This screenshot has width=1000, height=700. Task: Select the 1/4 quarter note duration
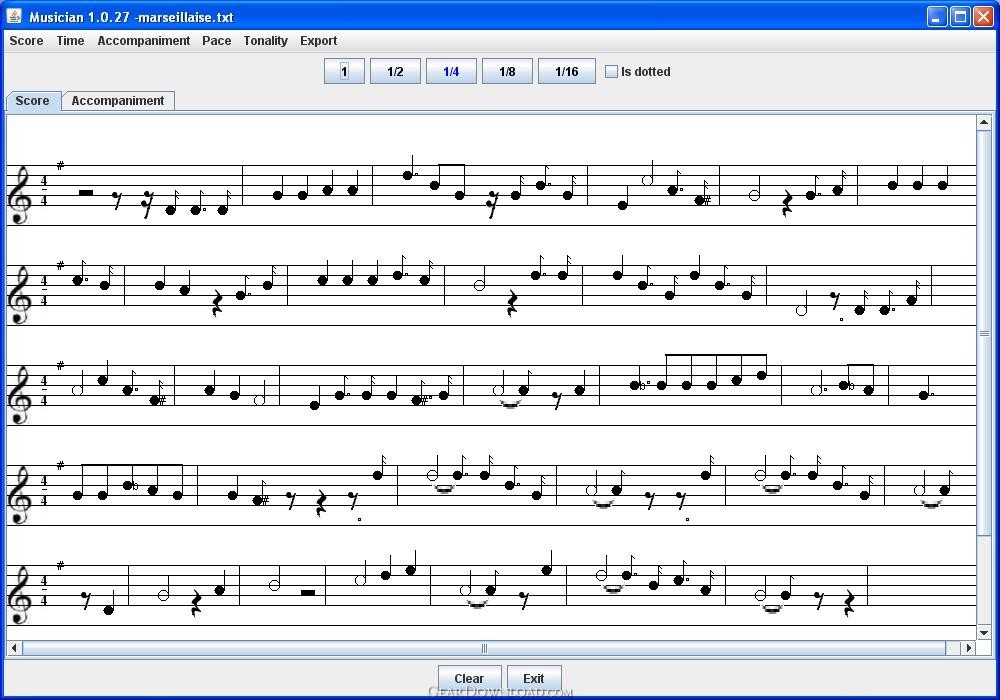(x=452, y=71)
